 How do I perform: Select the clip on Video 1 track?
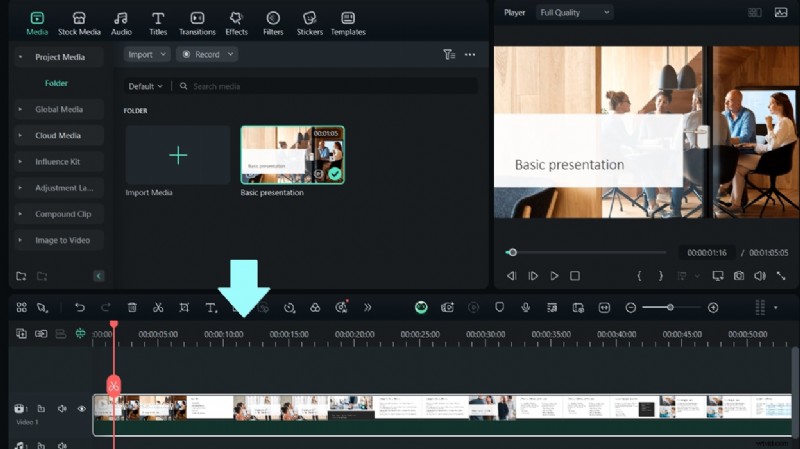442,415
